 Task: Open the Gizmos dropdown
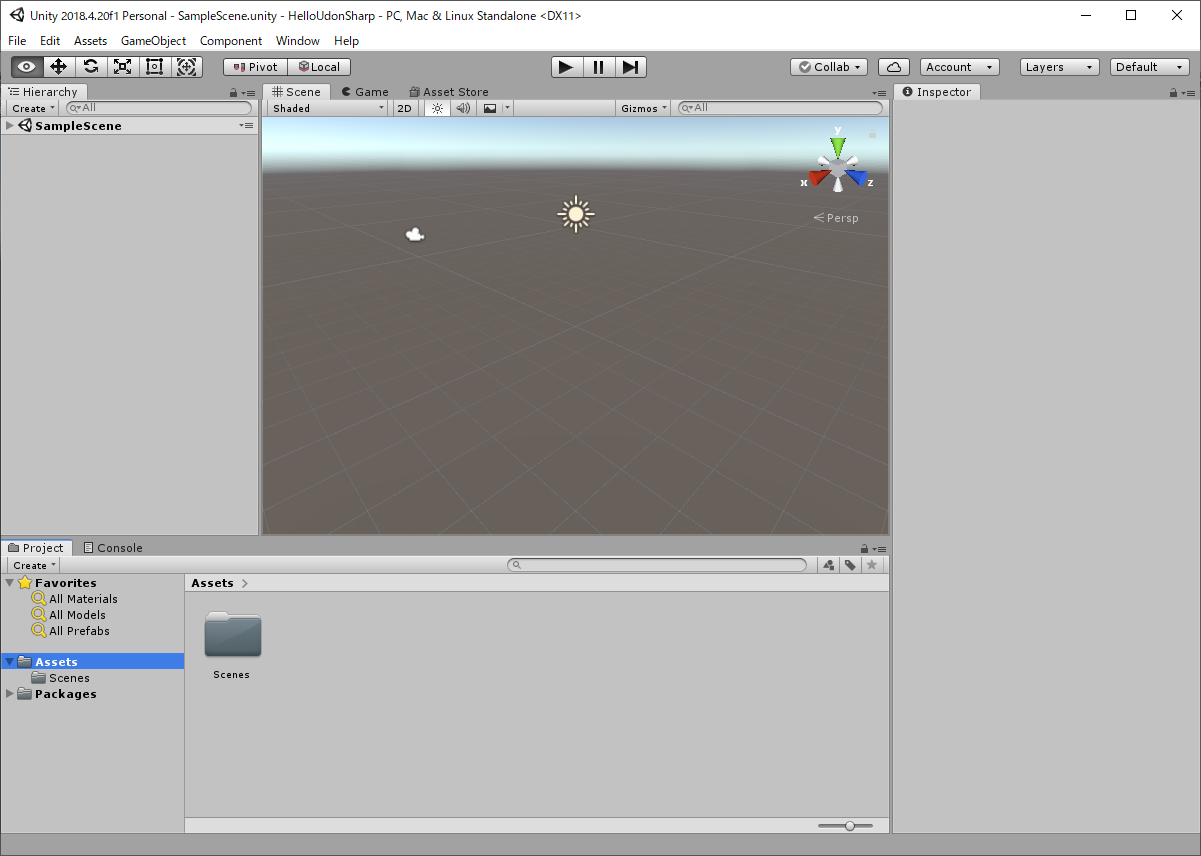click(x=643, y=108)
